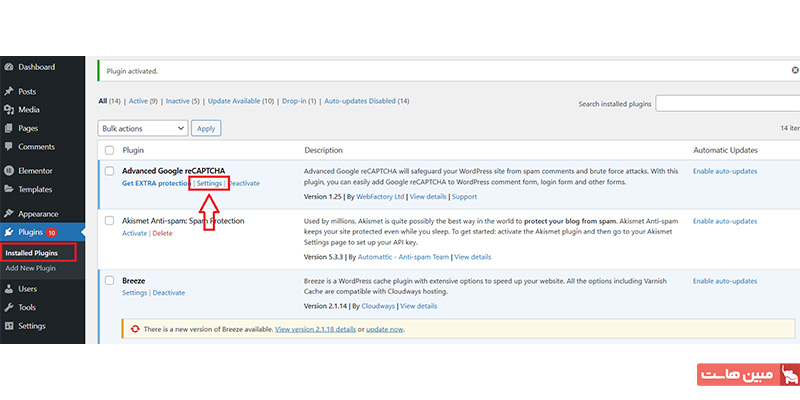Open the Bulk actions dropdown

tap(143, 129)
